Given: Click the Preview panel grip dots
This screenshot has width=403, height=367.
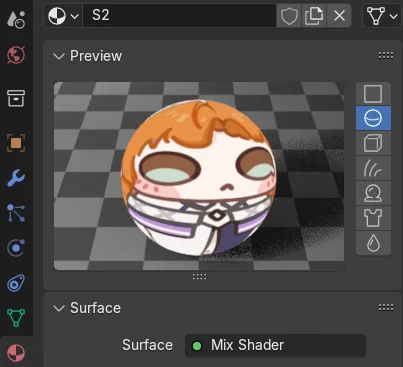Looking at the screenshot, I should [x=386, y=56].
